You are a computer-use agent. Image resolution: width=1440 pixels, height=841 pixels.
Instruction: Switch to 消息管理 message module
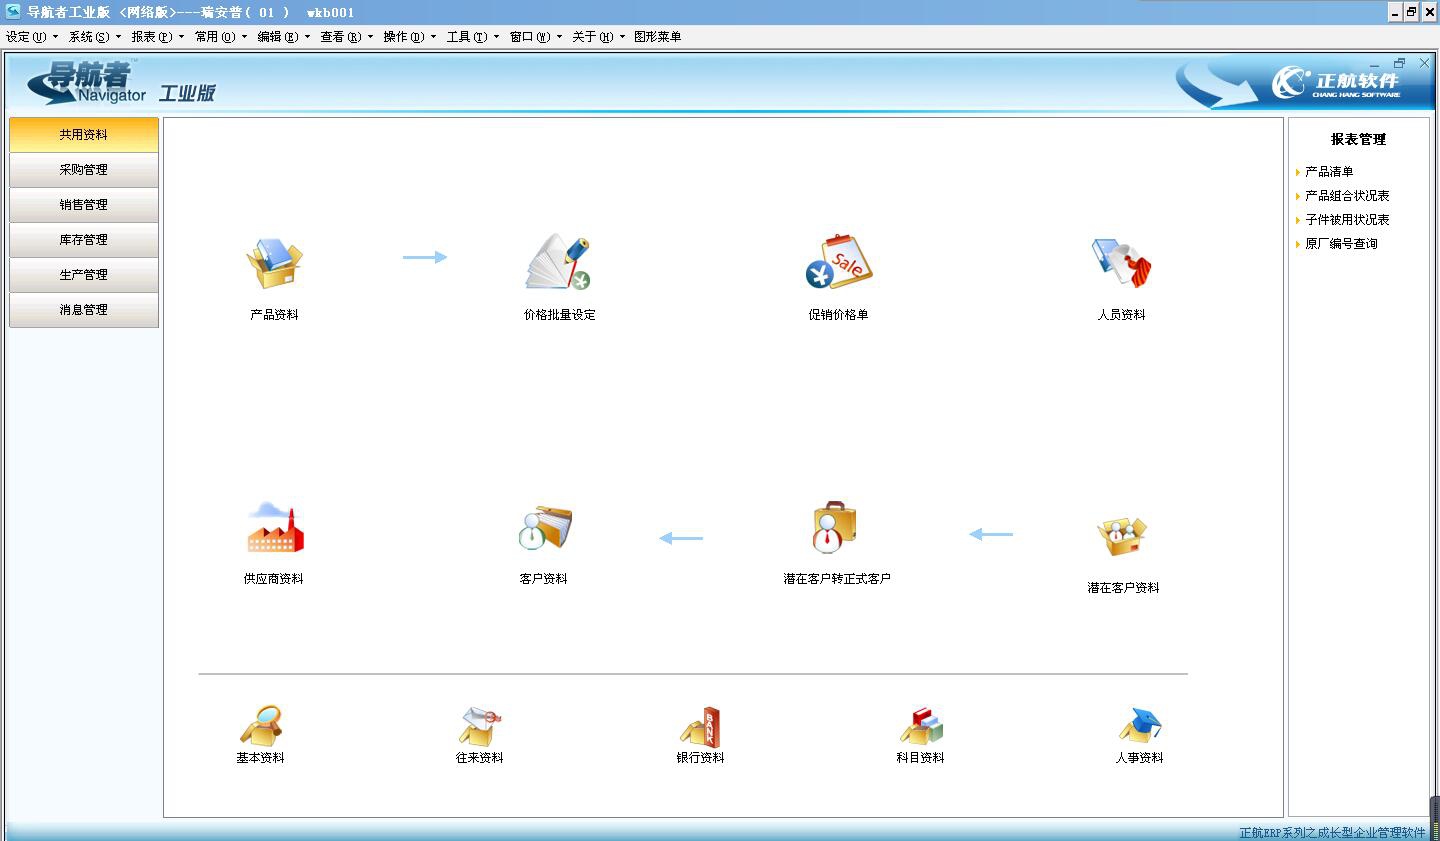tap(84, 310)
